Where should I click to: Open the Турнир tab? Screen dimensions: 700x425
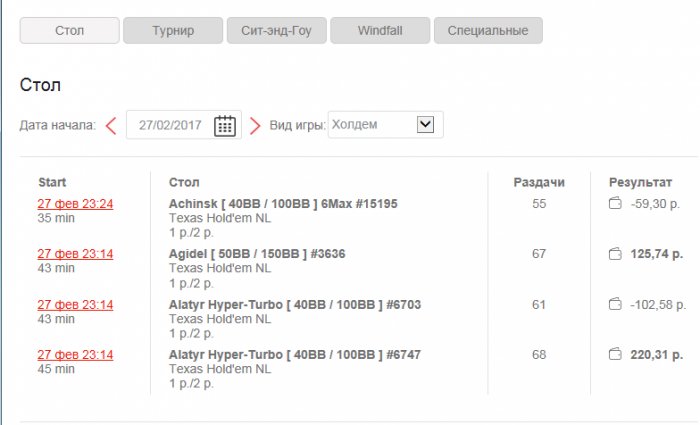click(x=173, y=30)
